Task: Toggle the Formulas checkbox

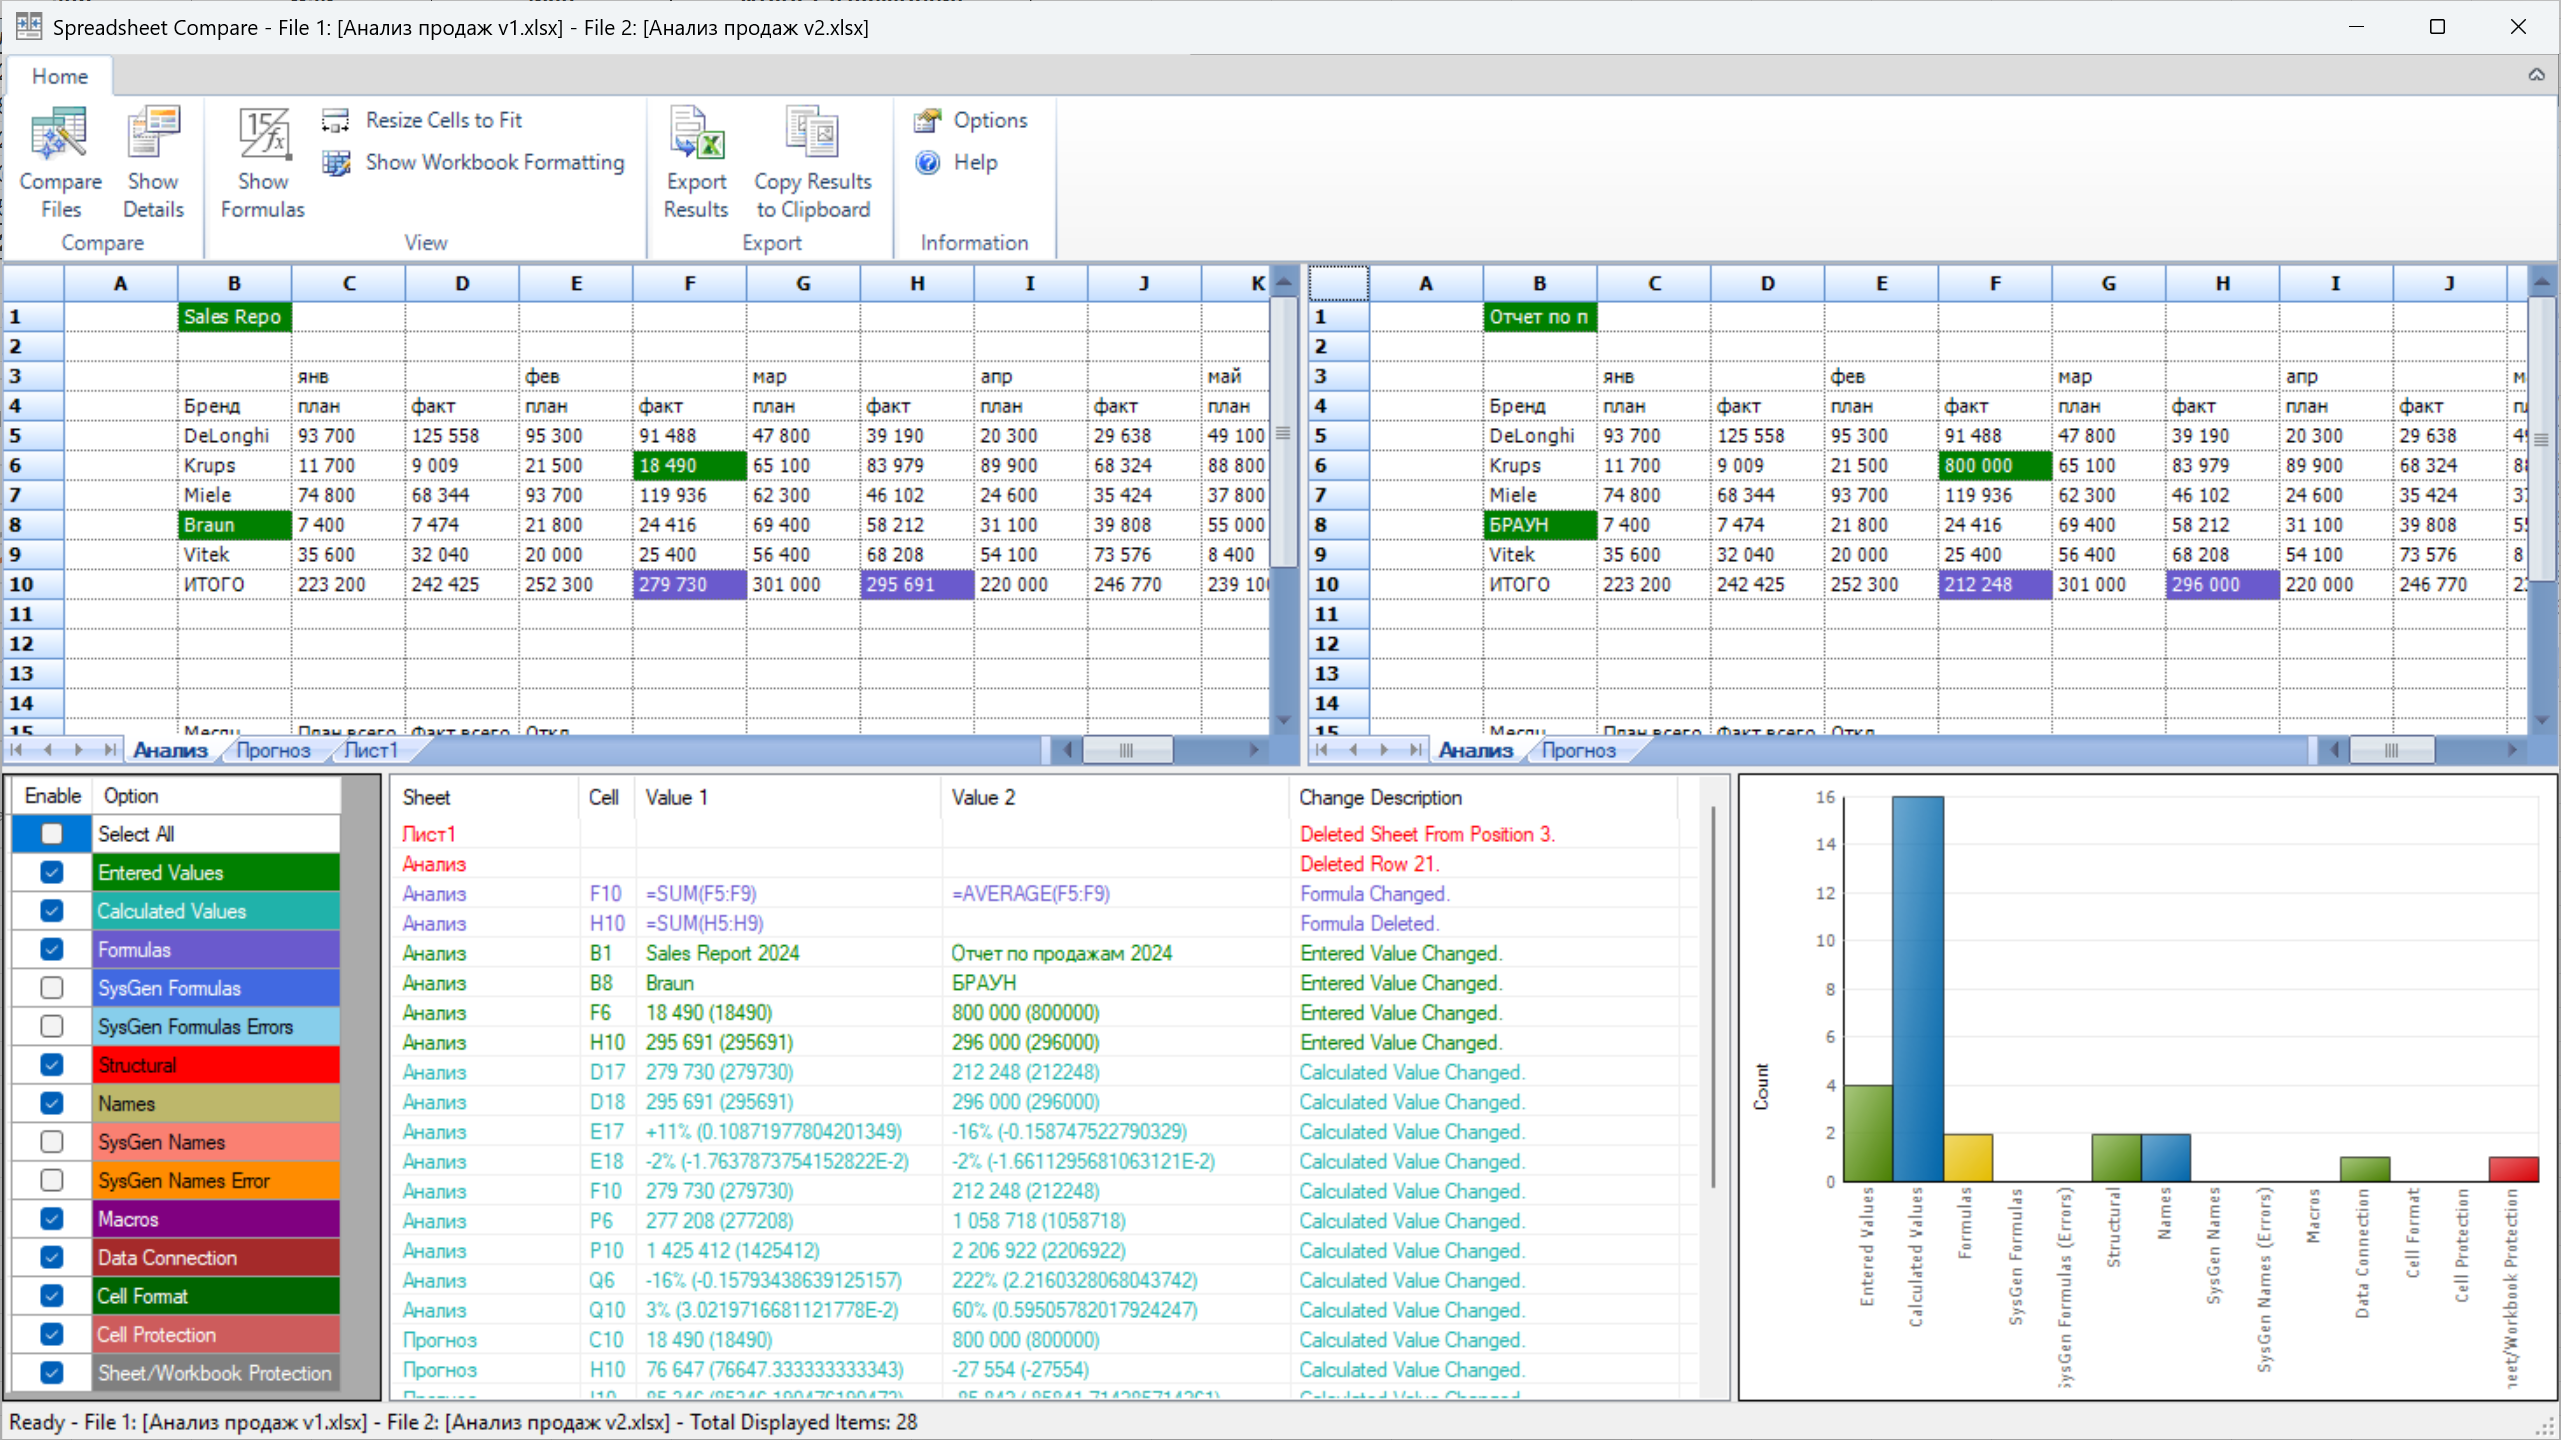Action: coord(52,949)
